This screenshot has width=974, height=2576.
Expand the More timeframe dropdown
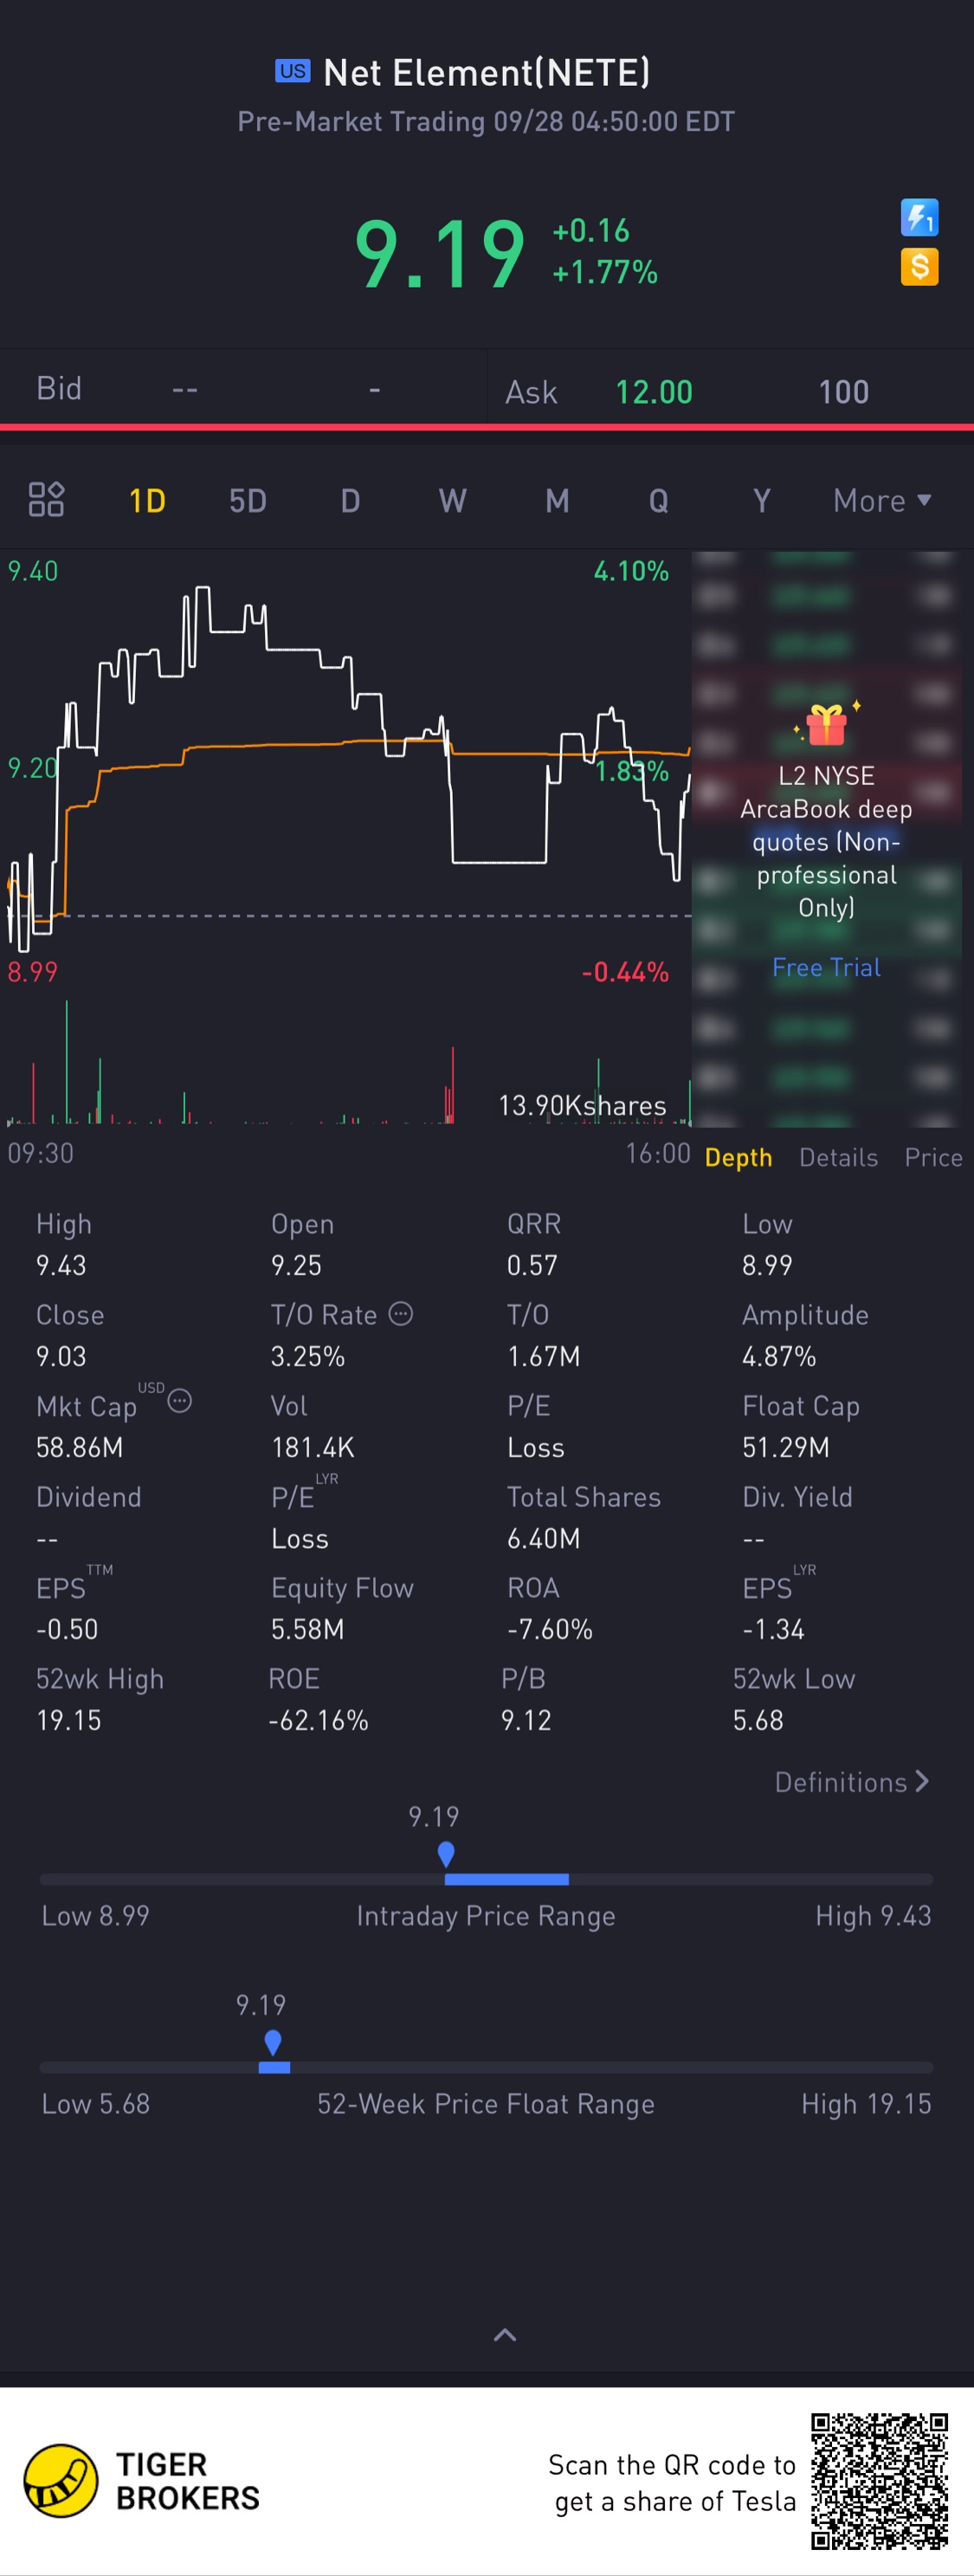point(881,500)
